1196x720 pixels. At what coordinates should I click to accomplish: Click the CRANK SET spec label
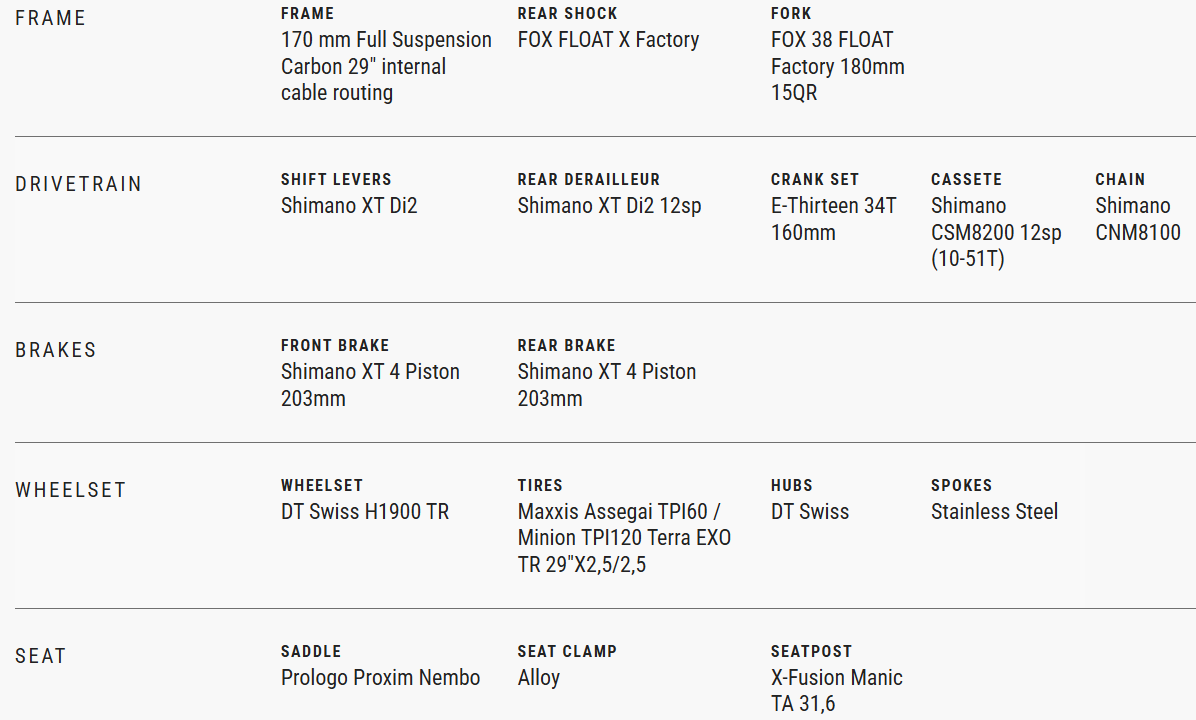814,180
